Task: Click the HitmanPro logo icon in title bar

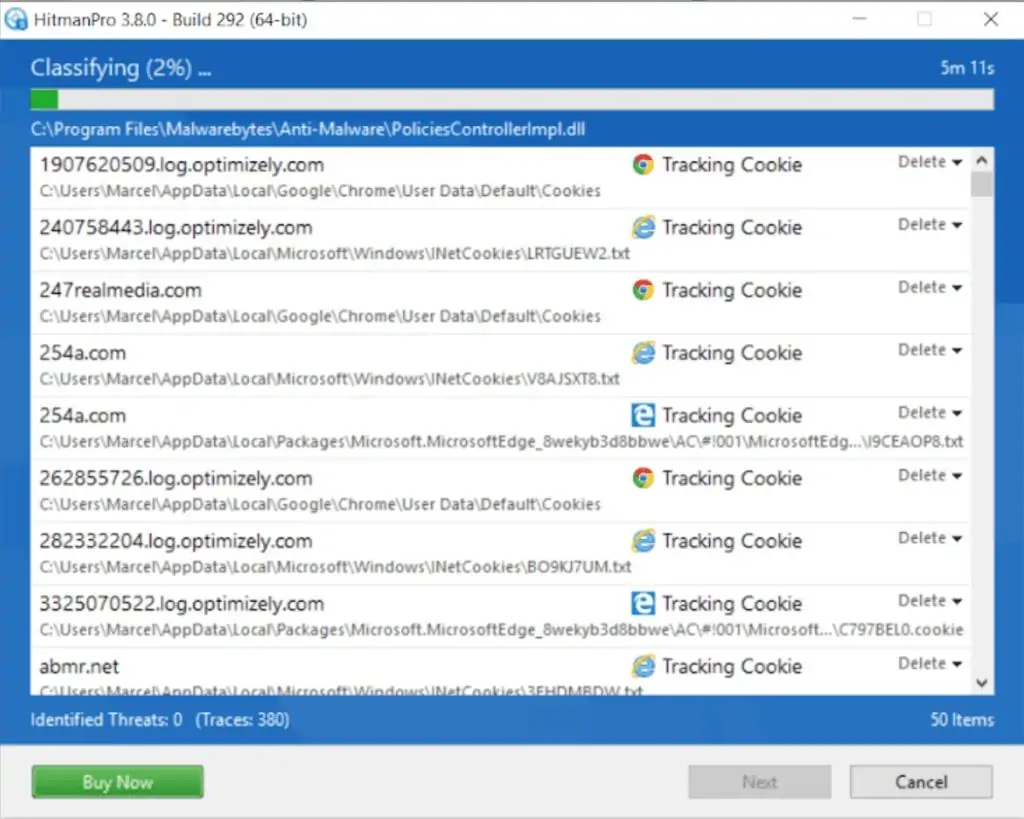Action: click(x=16, y=19)
